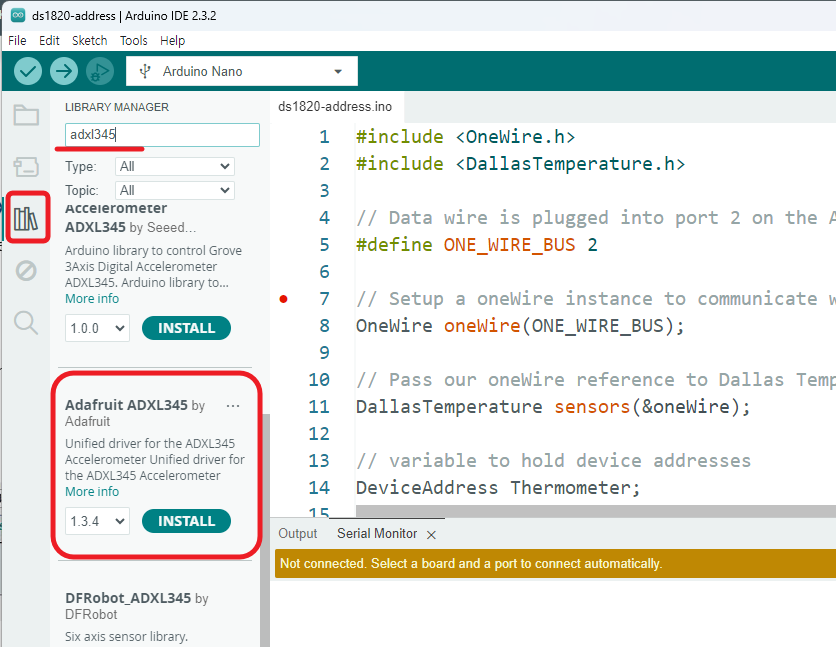The width and height of the screenshot is (836, 647).
Task: Open the Boards Manager sidebar icon
Action: click(x=26, y=166)
